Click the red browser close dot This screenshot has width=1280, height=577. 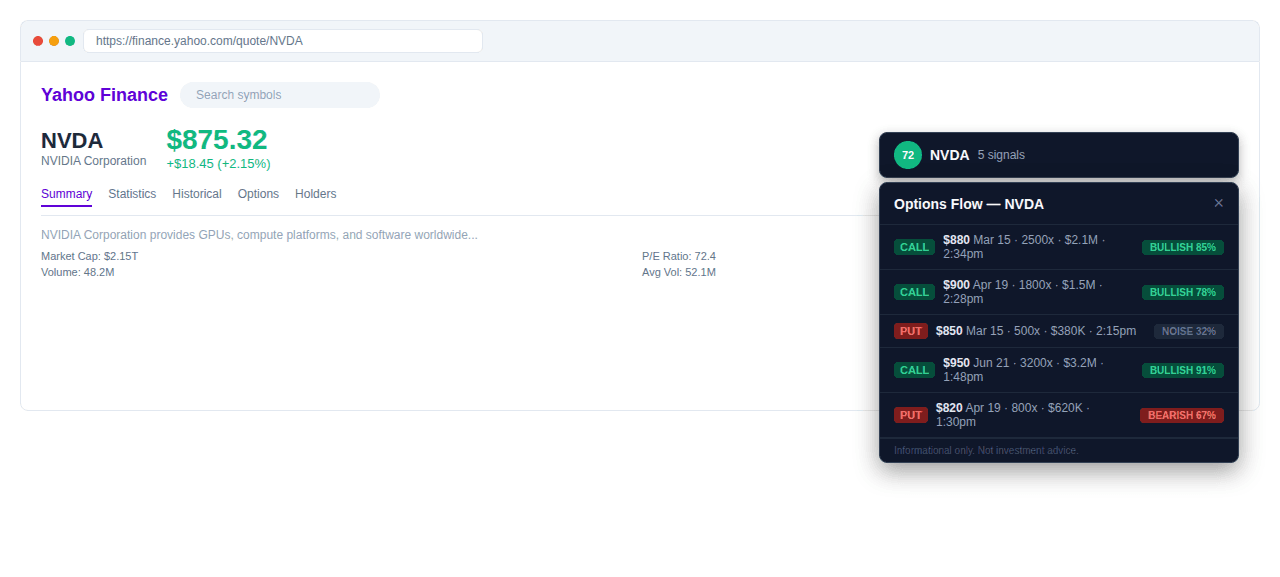[x=38, y=41]
